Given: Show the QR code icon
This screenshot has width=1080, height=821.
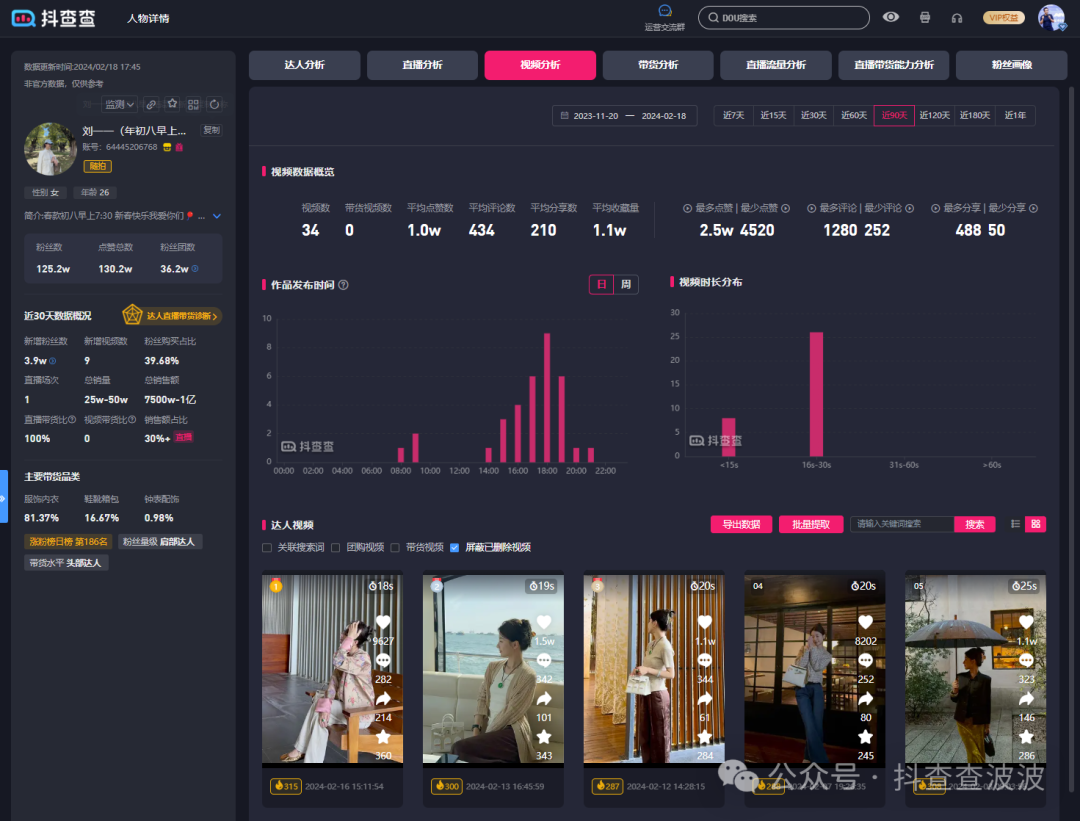Looking at the screenshot, I should point(194,104).
